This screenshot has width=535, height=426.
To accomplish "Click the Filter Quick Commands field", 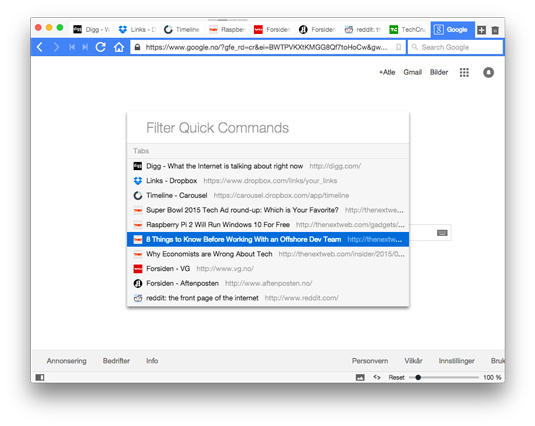I will 268,128.
